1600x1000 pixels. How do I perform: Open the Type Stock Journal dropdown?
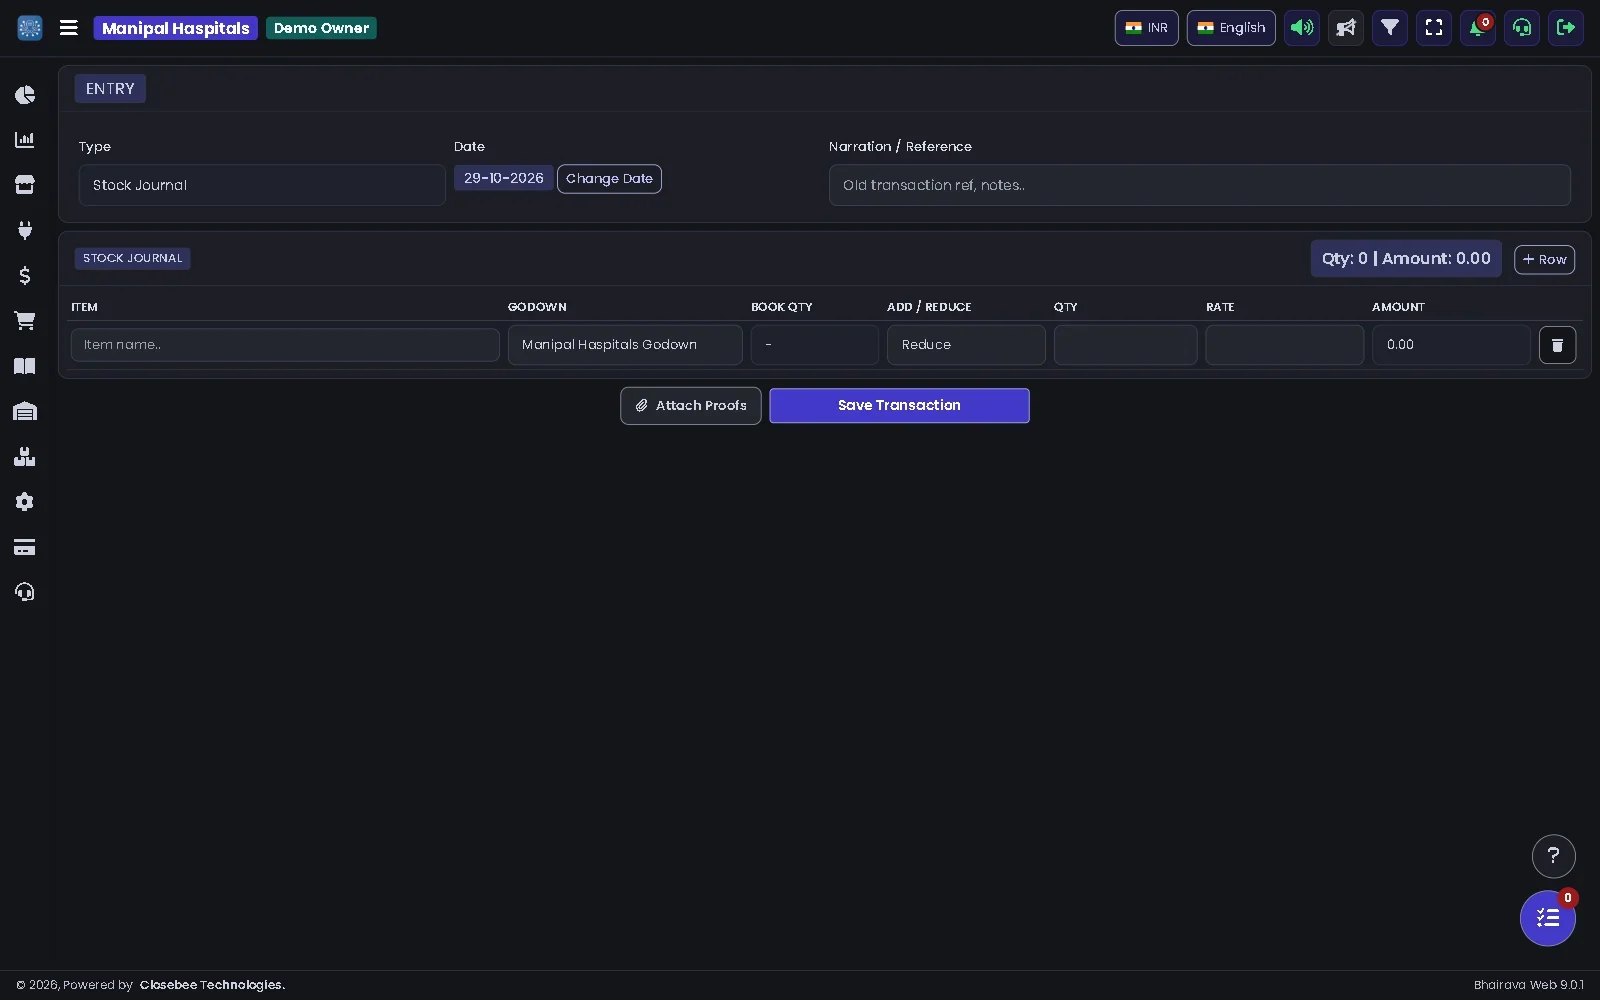click(x=262, y=185)
